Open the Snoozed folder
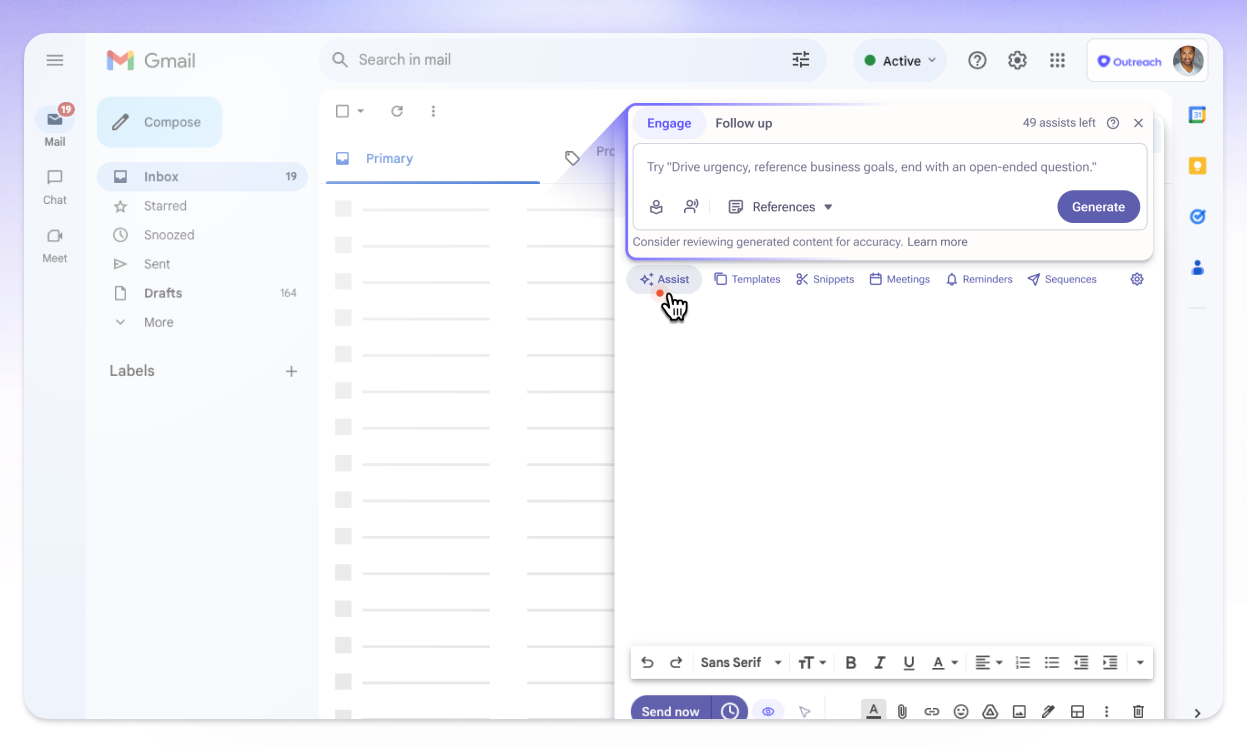The height and width of the screenshot is (748, 1247). click(x=169, y=235)
